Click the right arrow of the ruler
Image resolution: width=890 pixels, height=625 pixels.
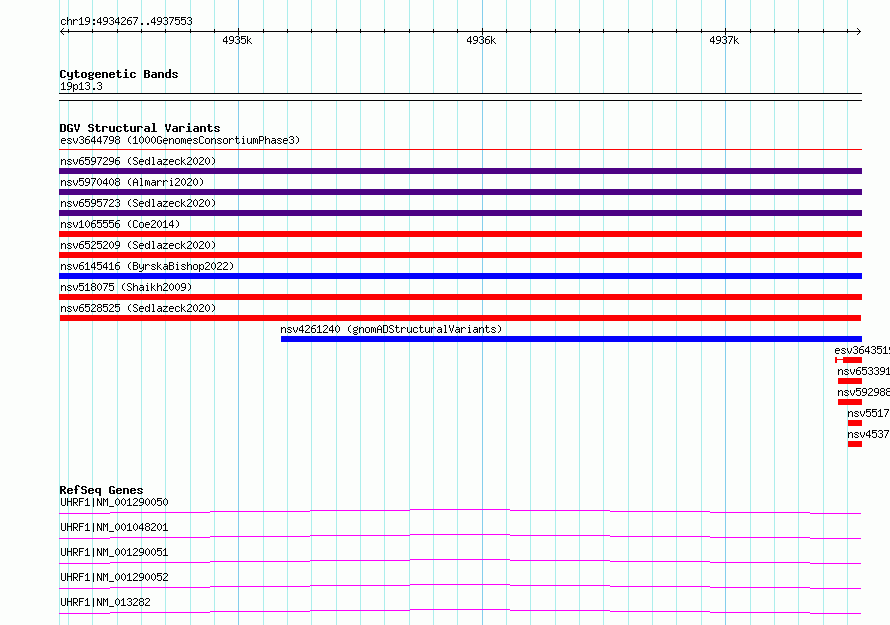click(x=858, y=32)
